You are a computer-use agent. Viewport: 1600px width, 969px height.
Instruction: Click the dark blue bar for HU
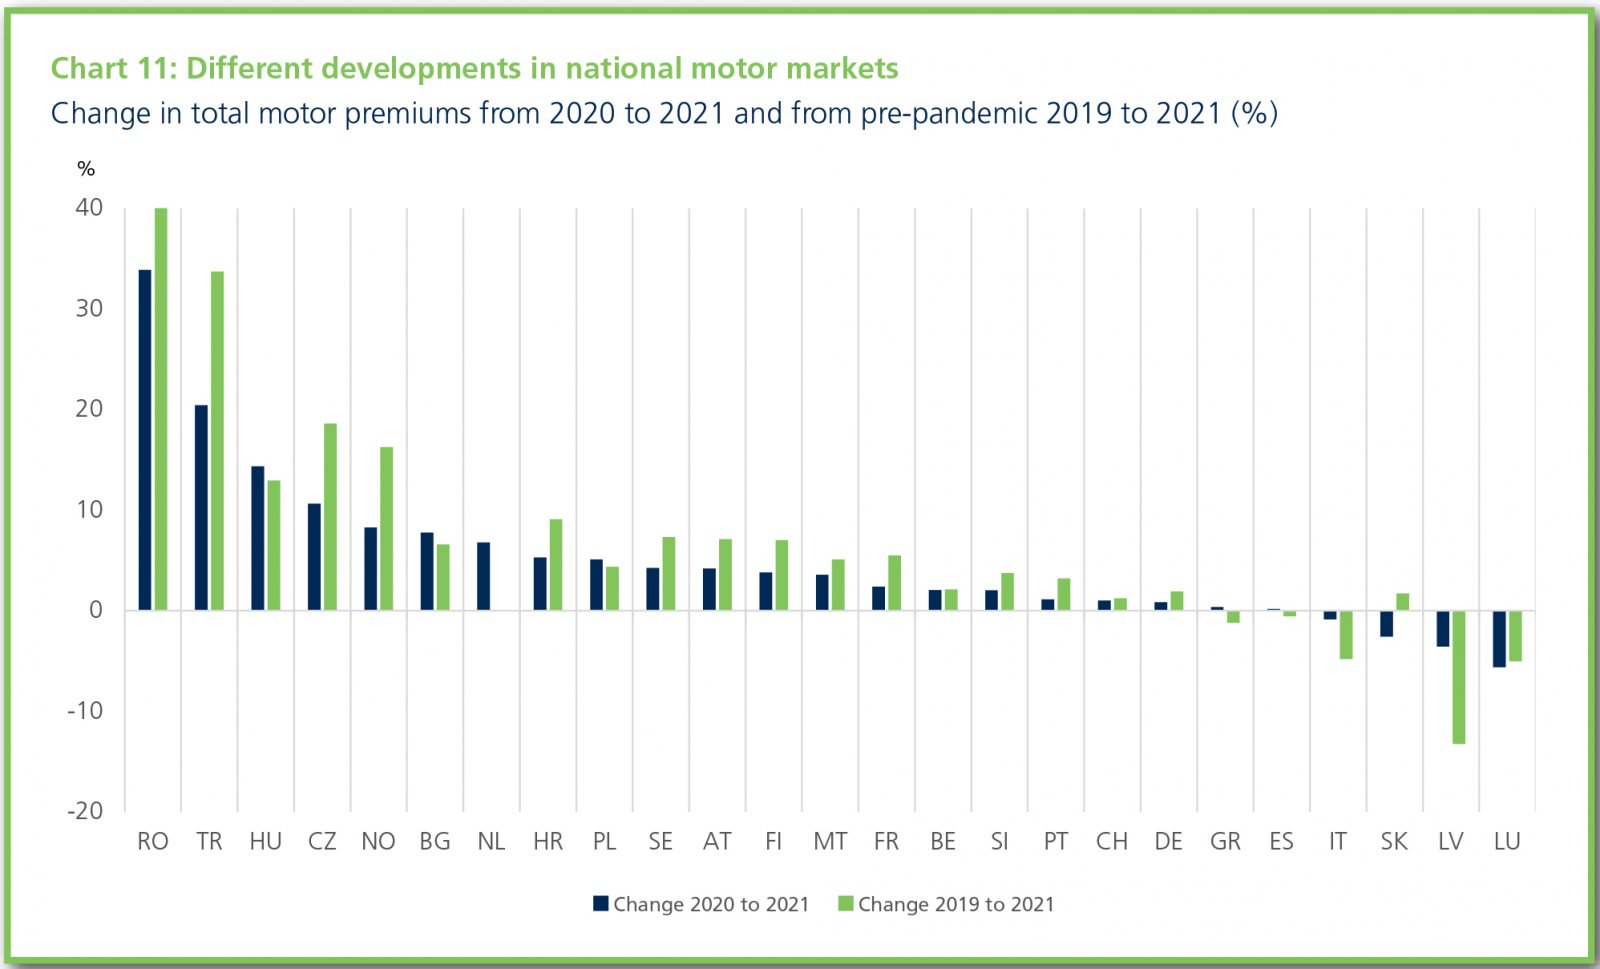click(x=258, y=538)
